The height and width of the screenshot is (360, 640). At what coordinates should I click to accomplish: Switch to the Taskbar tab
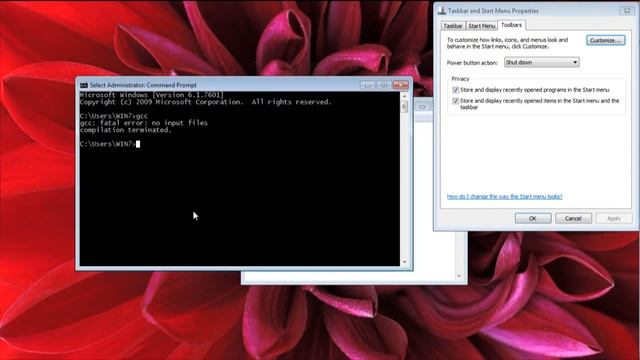point(453,26)
